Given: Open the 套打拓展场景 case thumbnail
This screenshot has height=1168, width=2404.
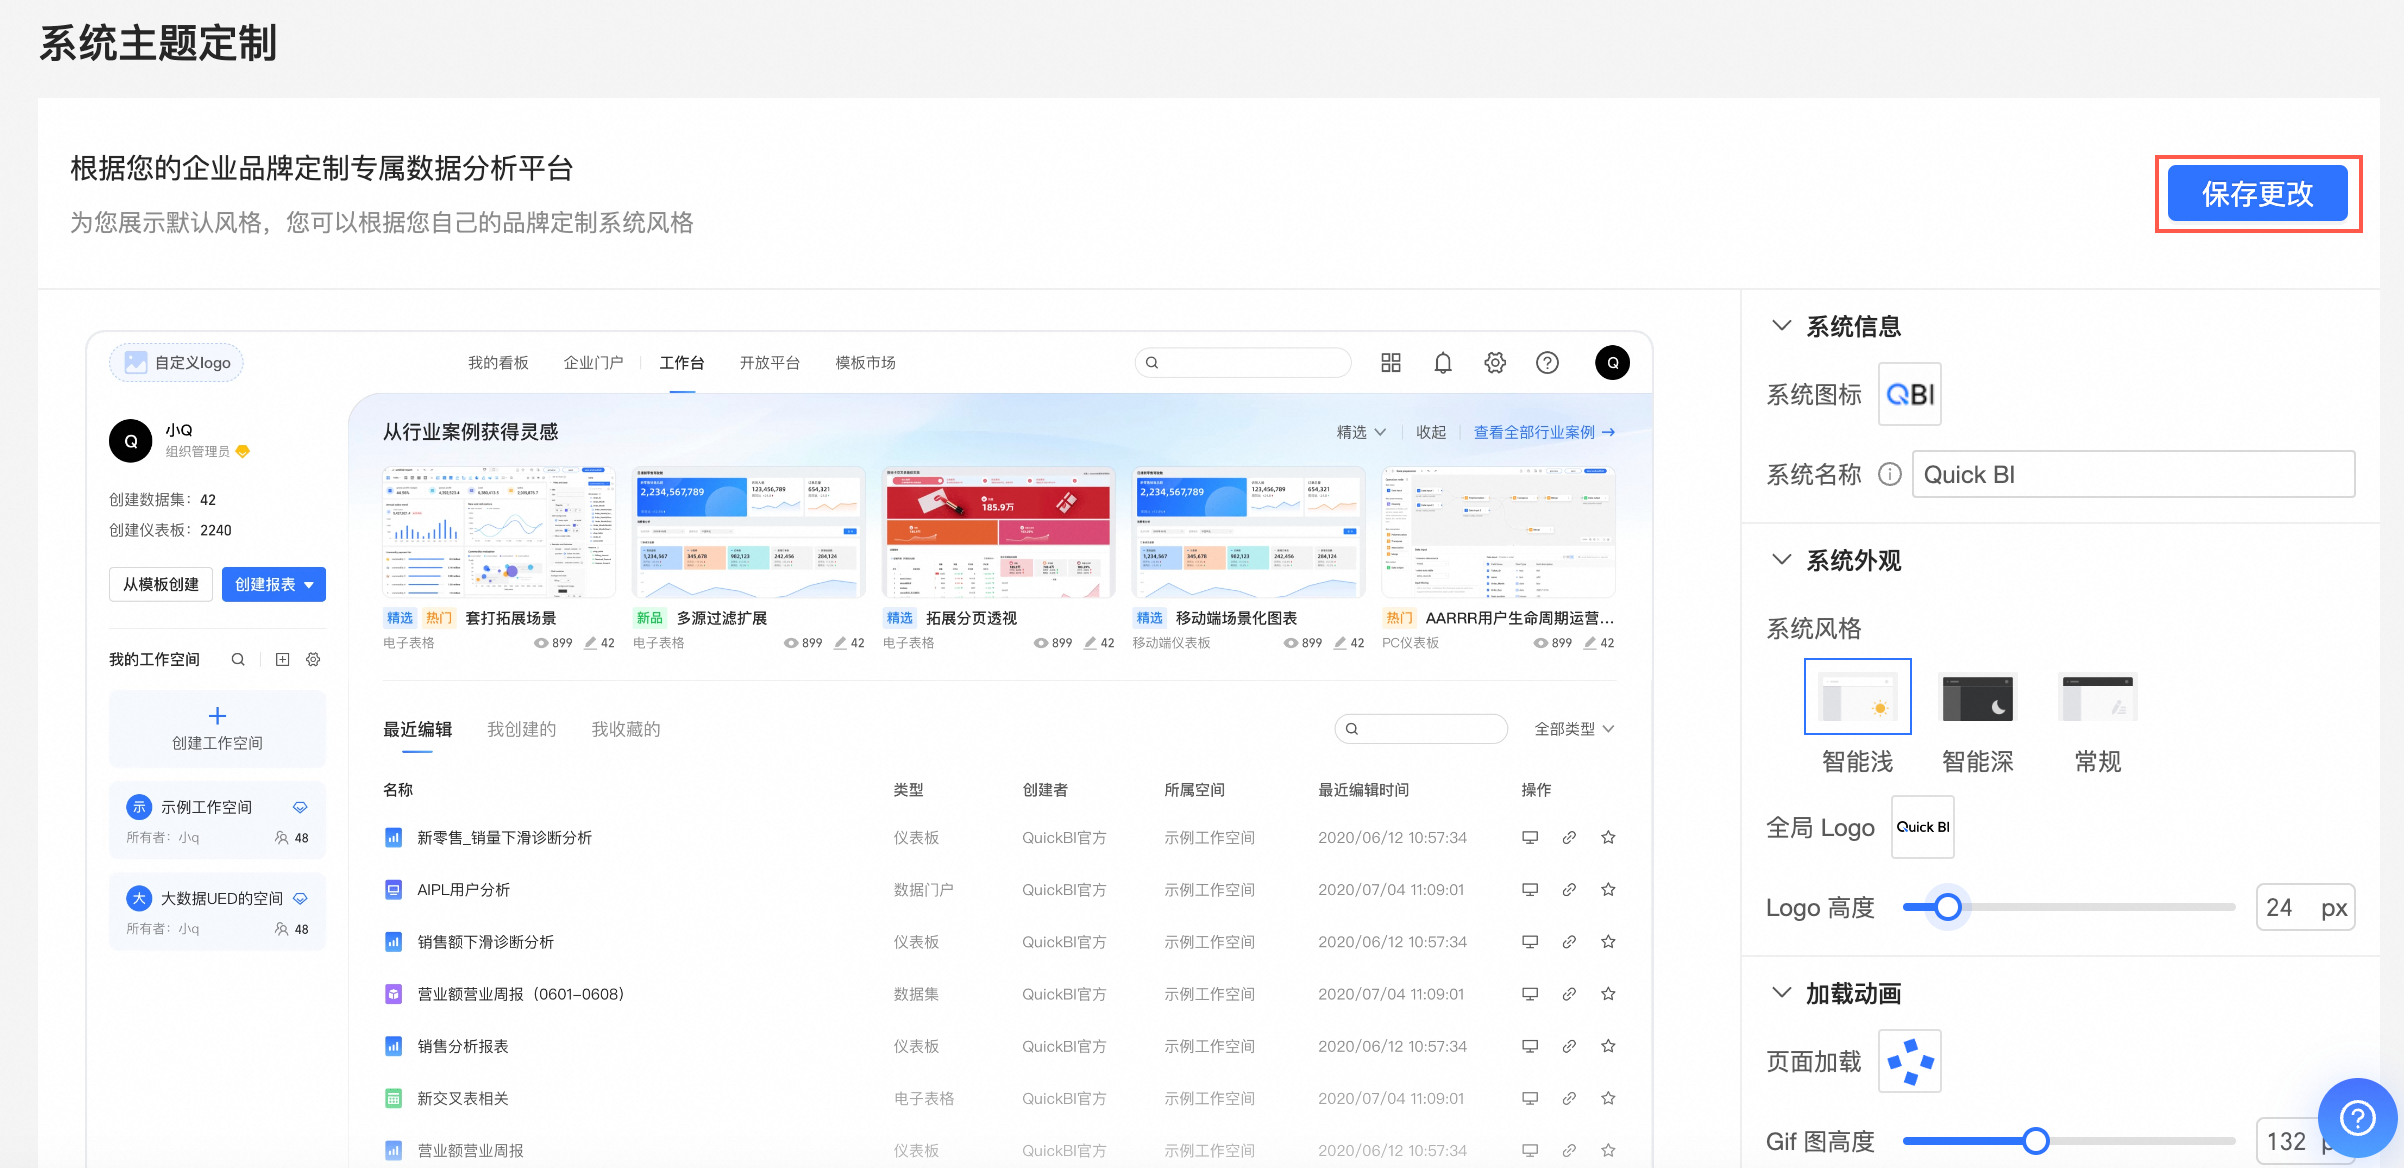Looking at the screenshot, I should click(498, 532).
